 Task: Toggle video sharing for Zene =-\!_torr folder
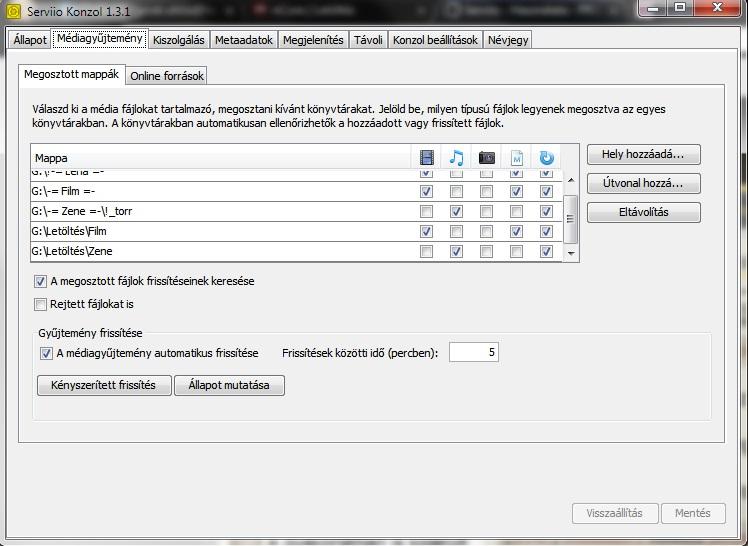[426, 211]
